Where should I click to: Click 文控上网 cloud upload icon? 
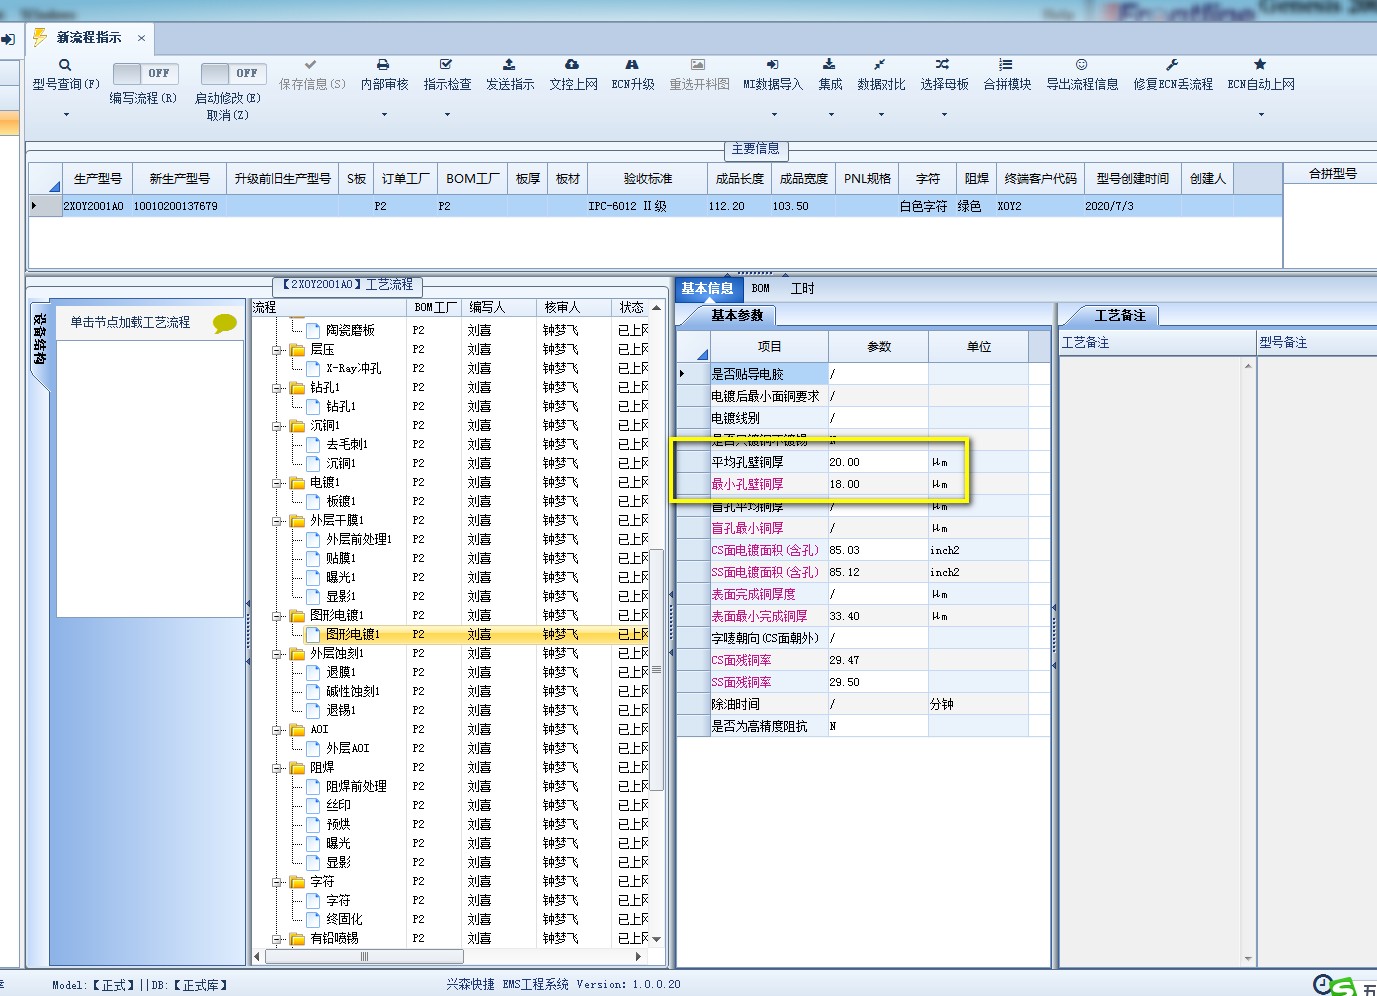pyautogui.click(x=572, y=64)
